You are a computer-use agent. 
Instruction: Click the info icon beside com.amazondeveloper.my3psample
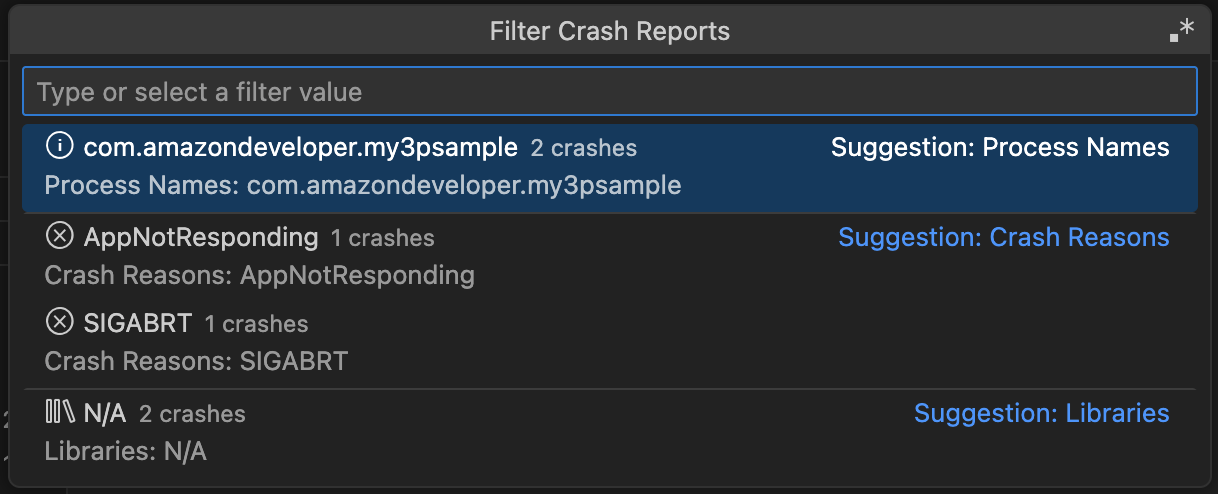(x=60, y=147)
